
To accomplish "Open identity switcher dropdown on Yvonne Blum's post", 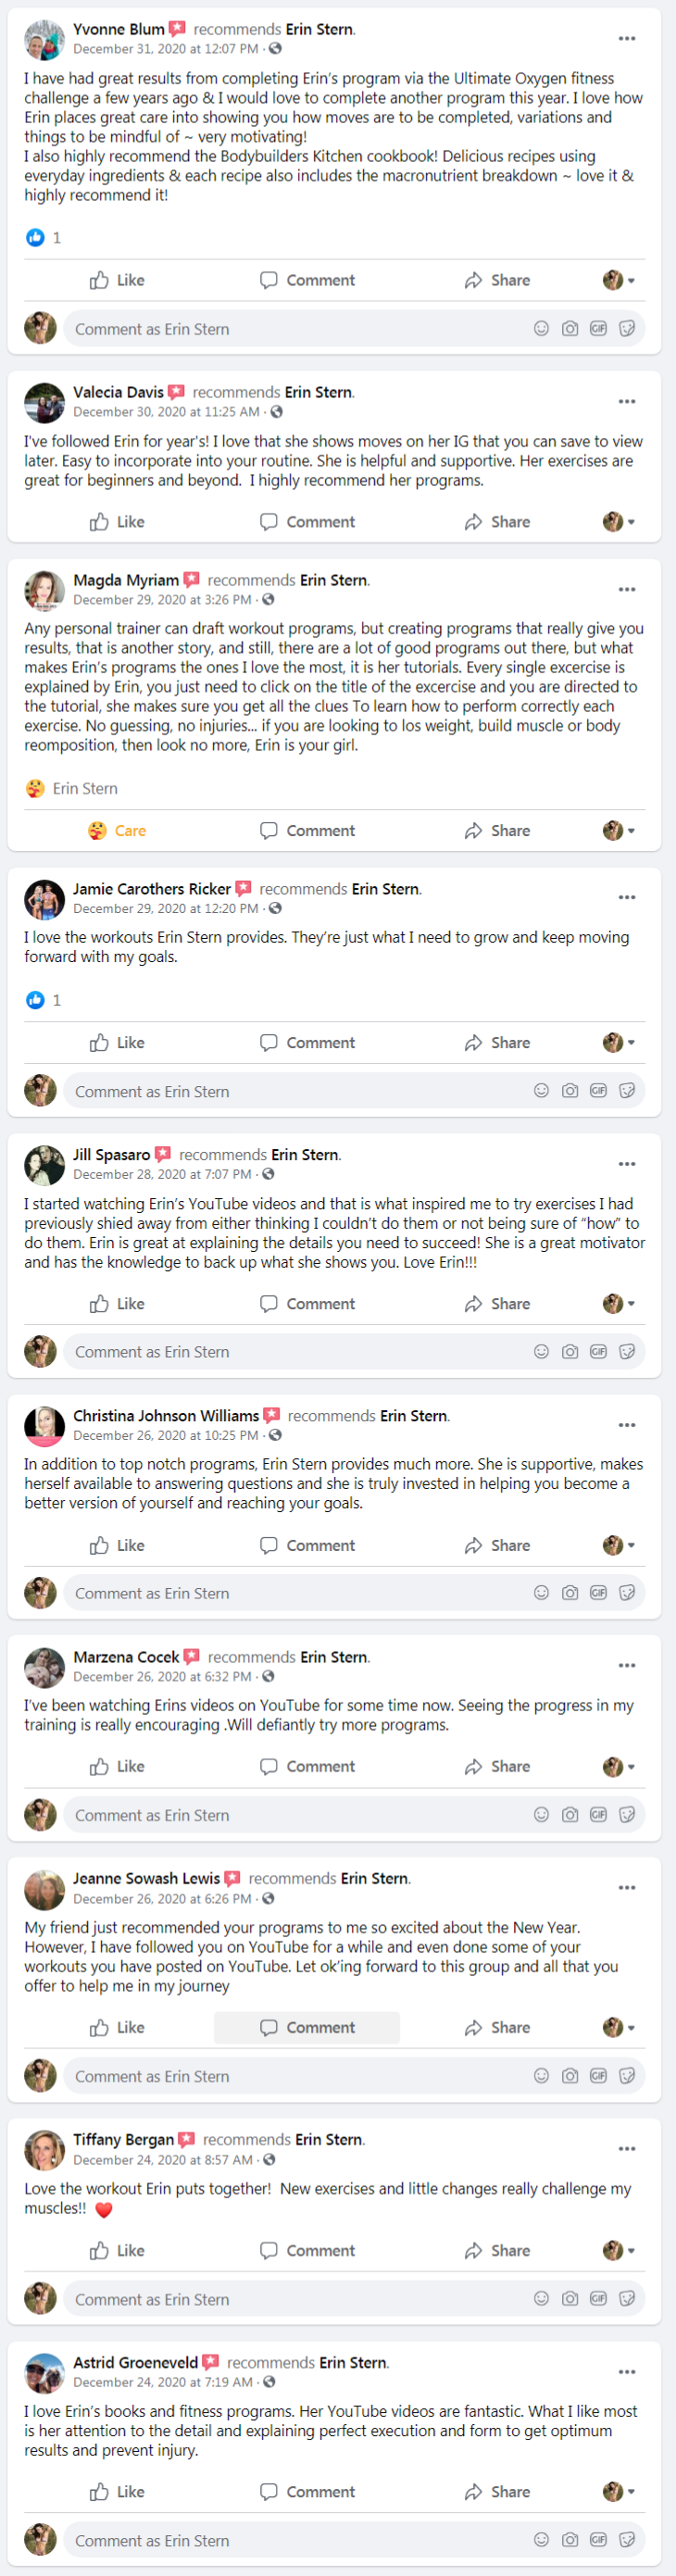I will pyautogui.click(x=619, y=281).
